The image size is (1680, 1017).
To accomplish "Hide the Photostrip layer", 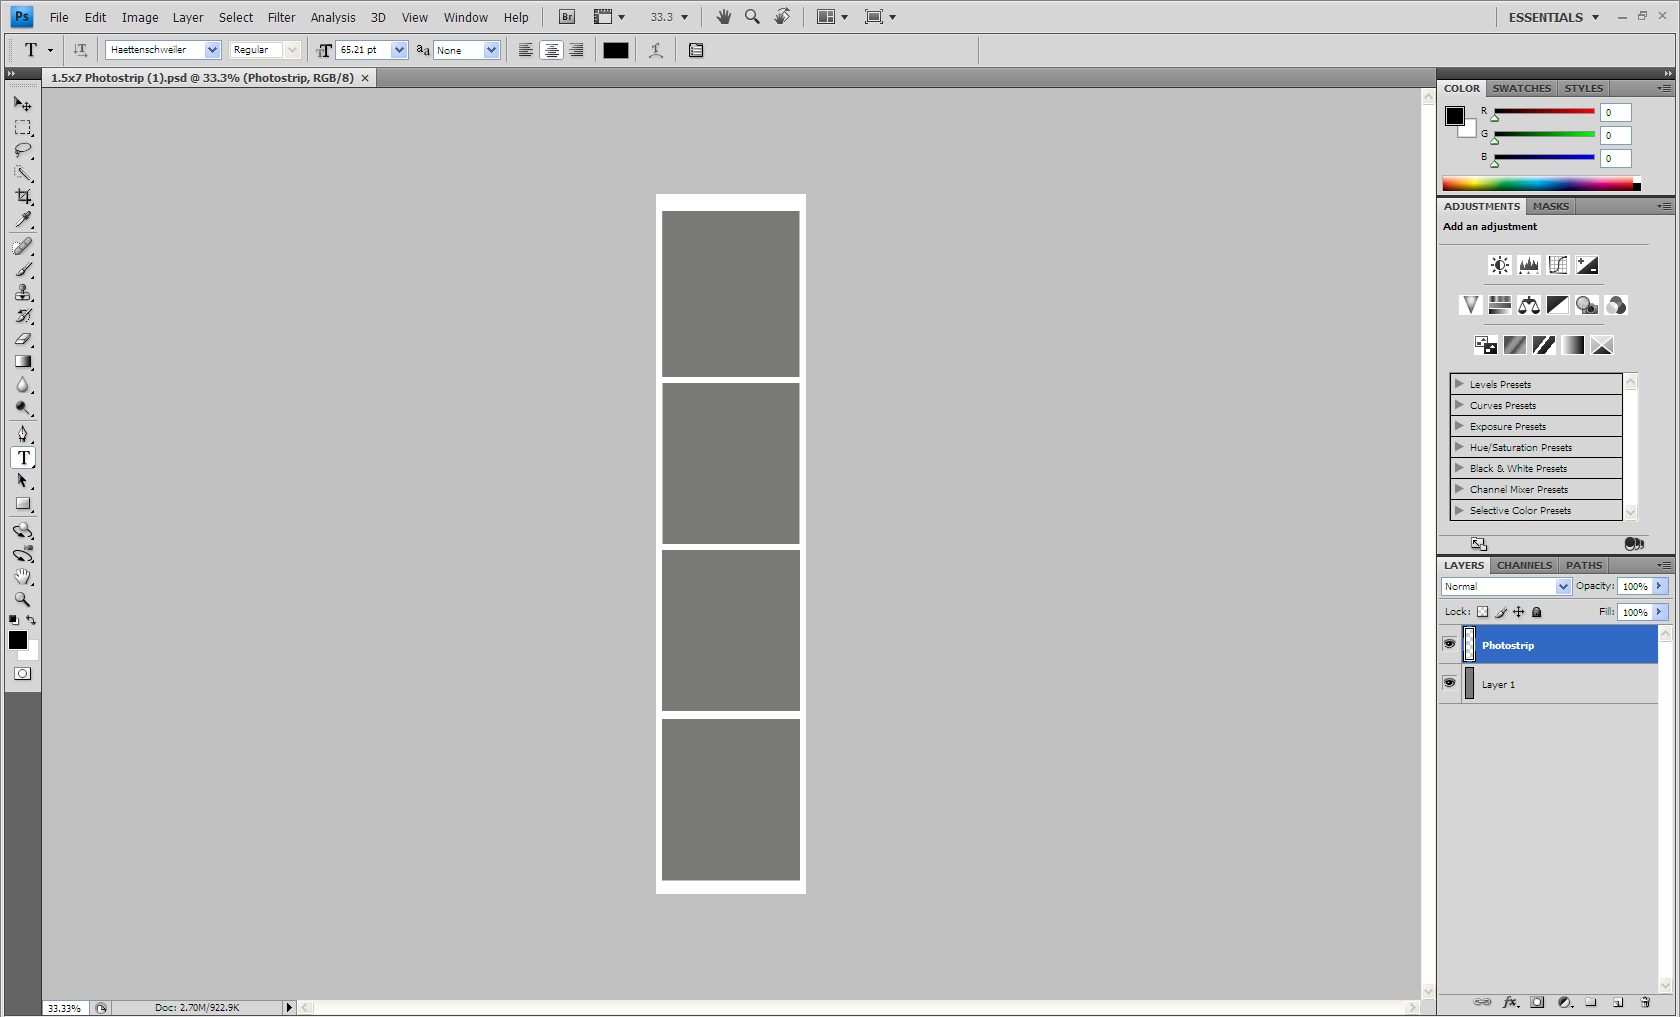I will pos(1449,644).
